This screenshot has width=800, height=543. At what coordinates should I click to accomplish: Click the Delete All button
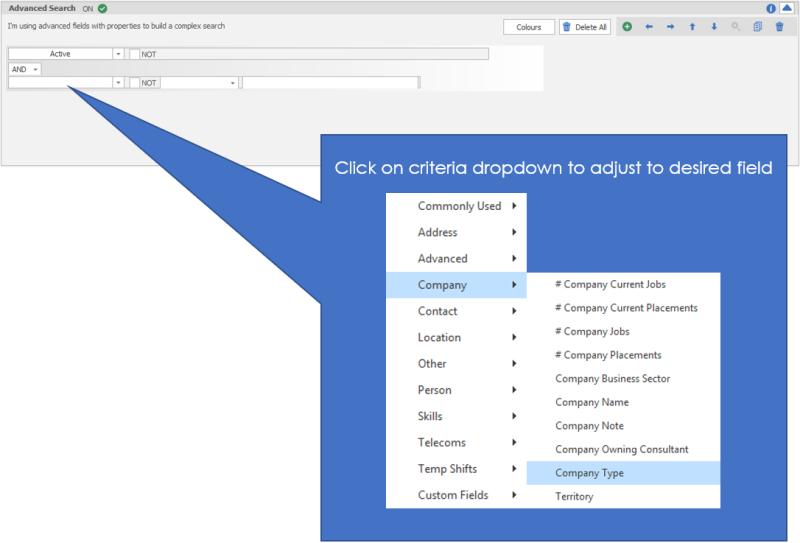(585, 27)
